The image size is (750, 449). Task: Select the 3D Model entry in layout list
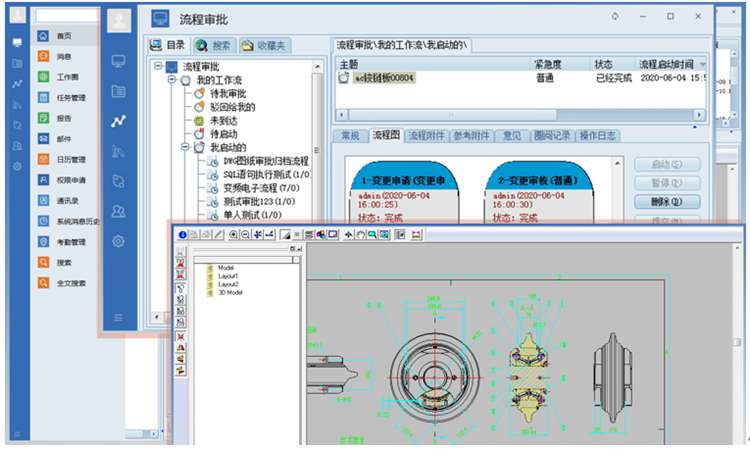(229, 292)
